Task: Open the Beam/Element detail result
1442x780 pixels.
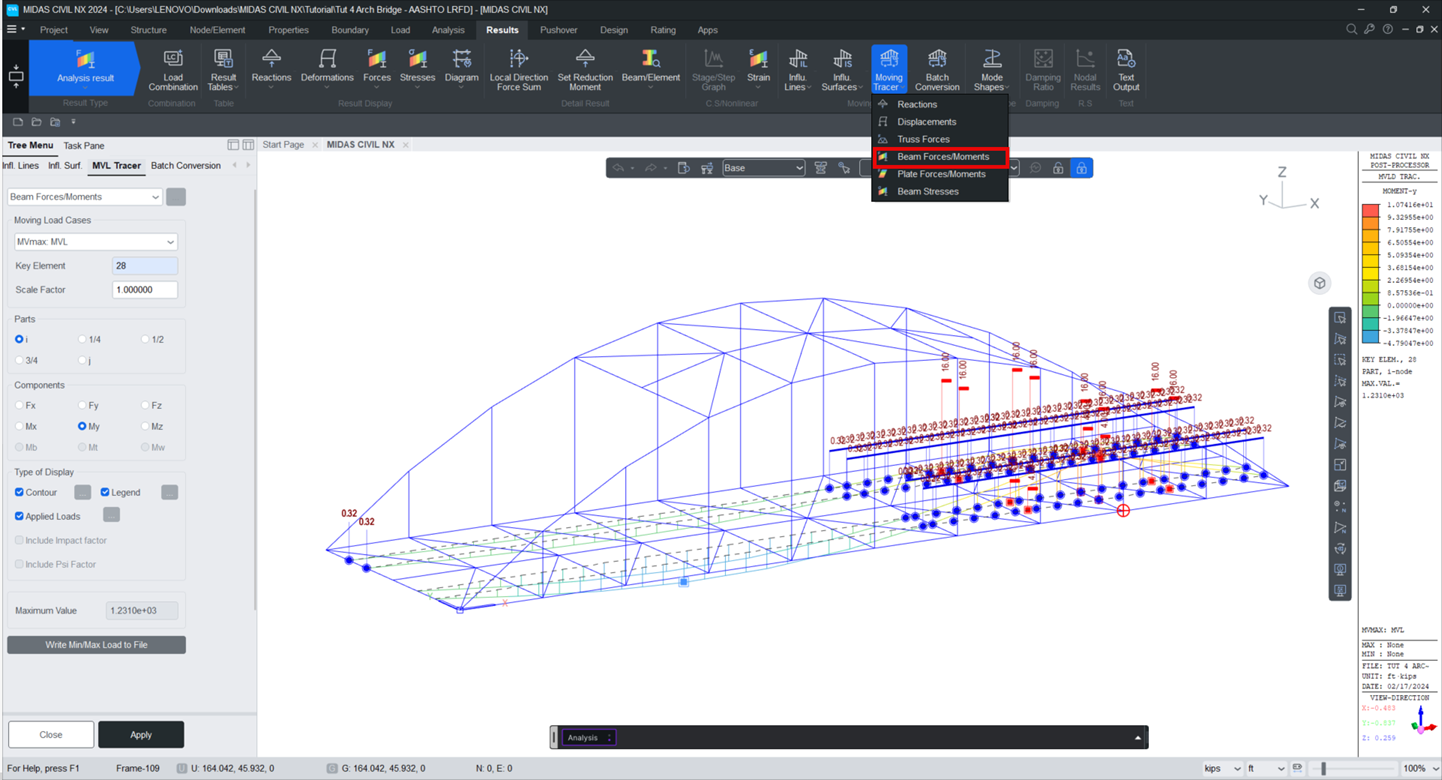Action: [650, 70]
